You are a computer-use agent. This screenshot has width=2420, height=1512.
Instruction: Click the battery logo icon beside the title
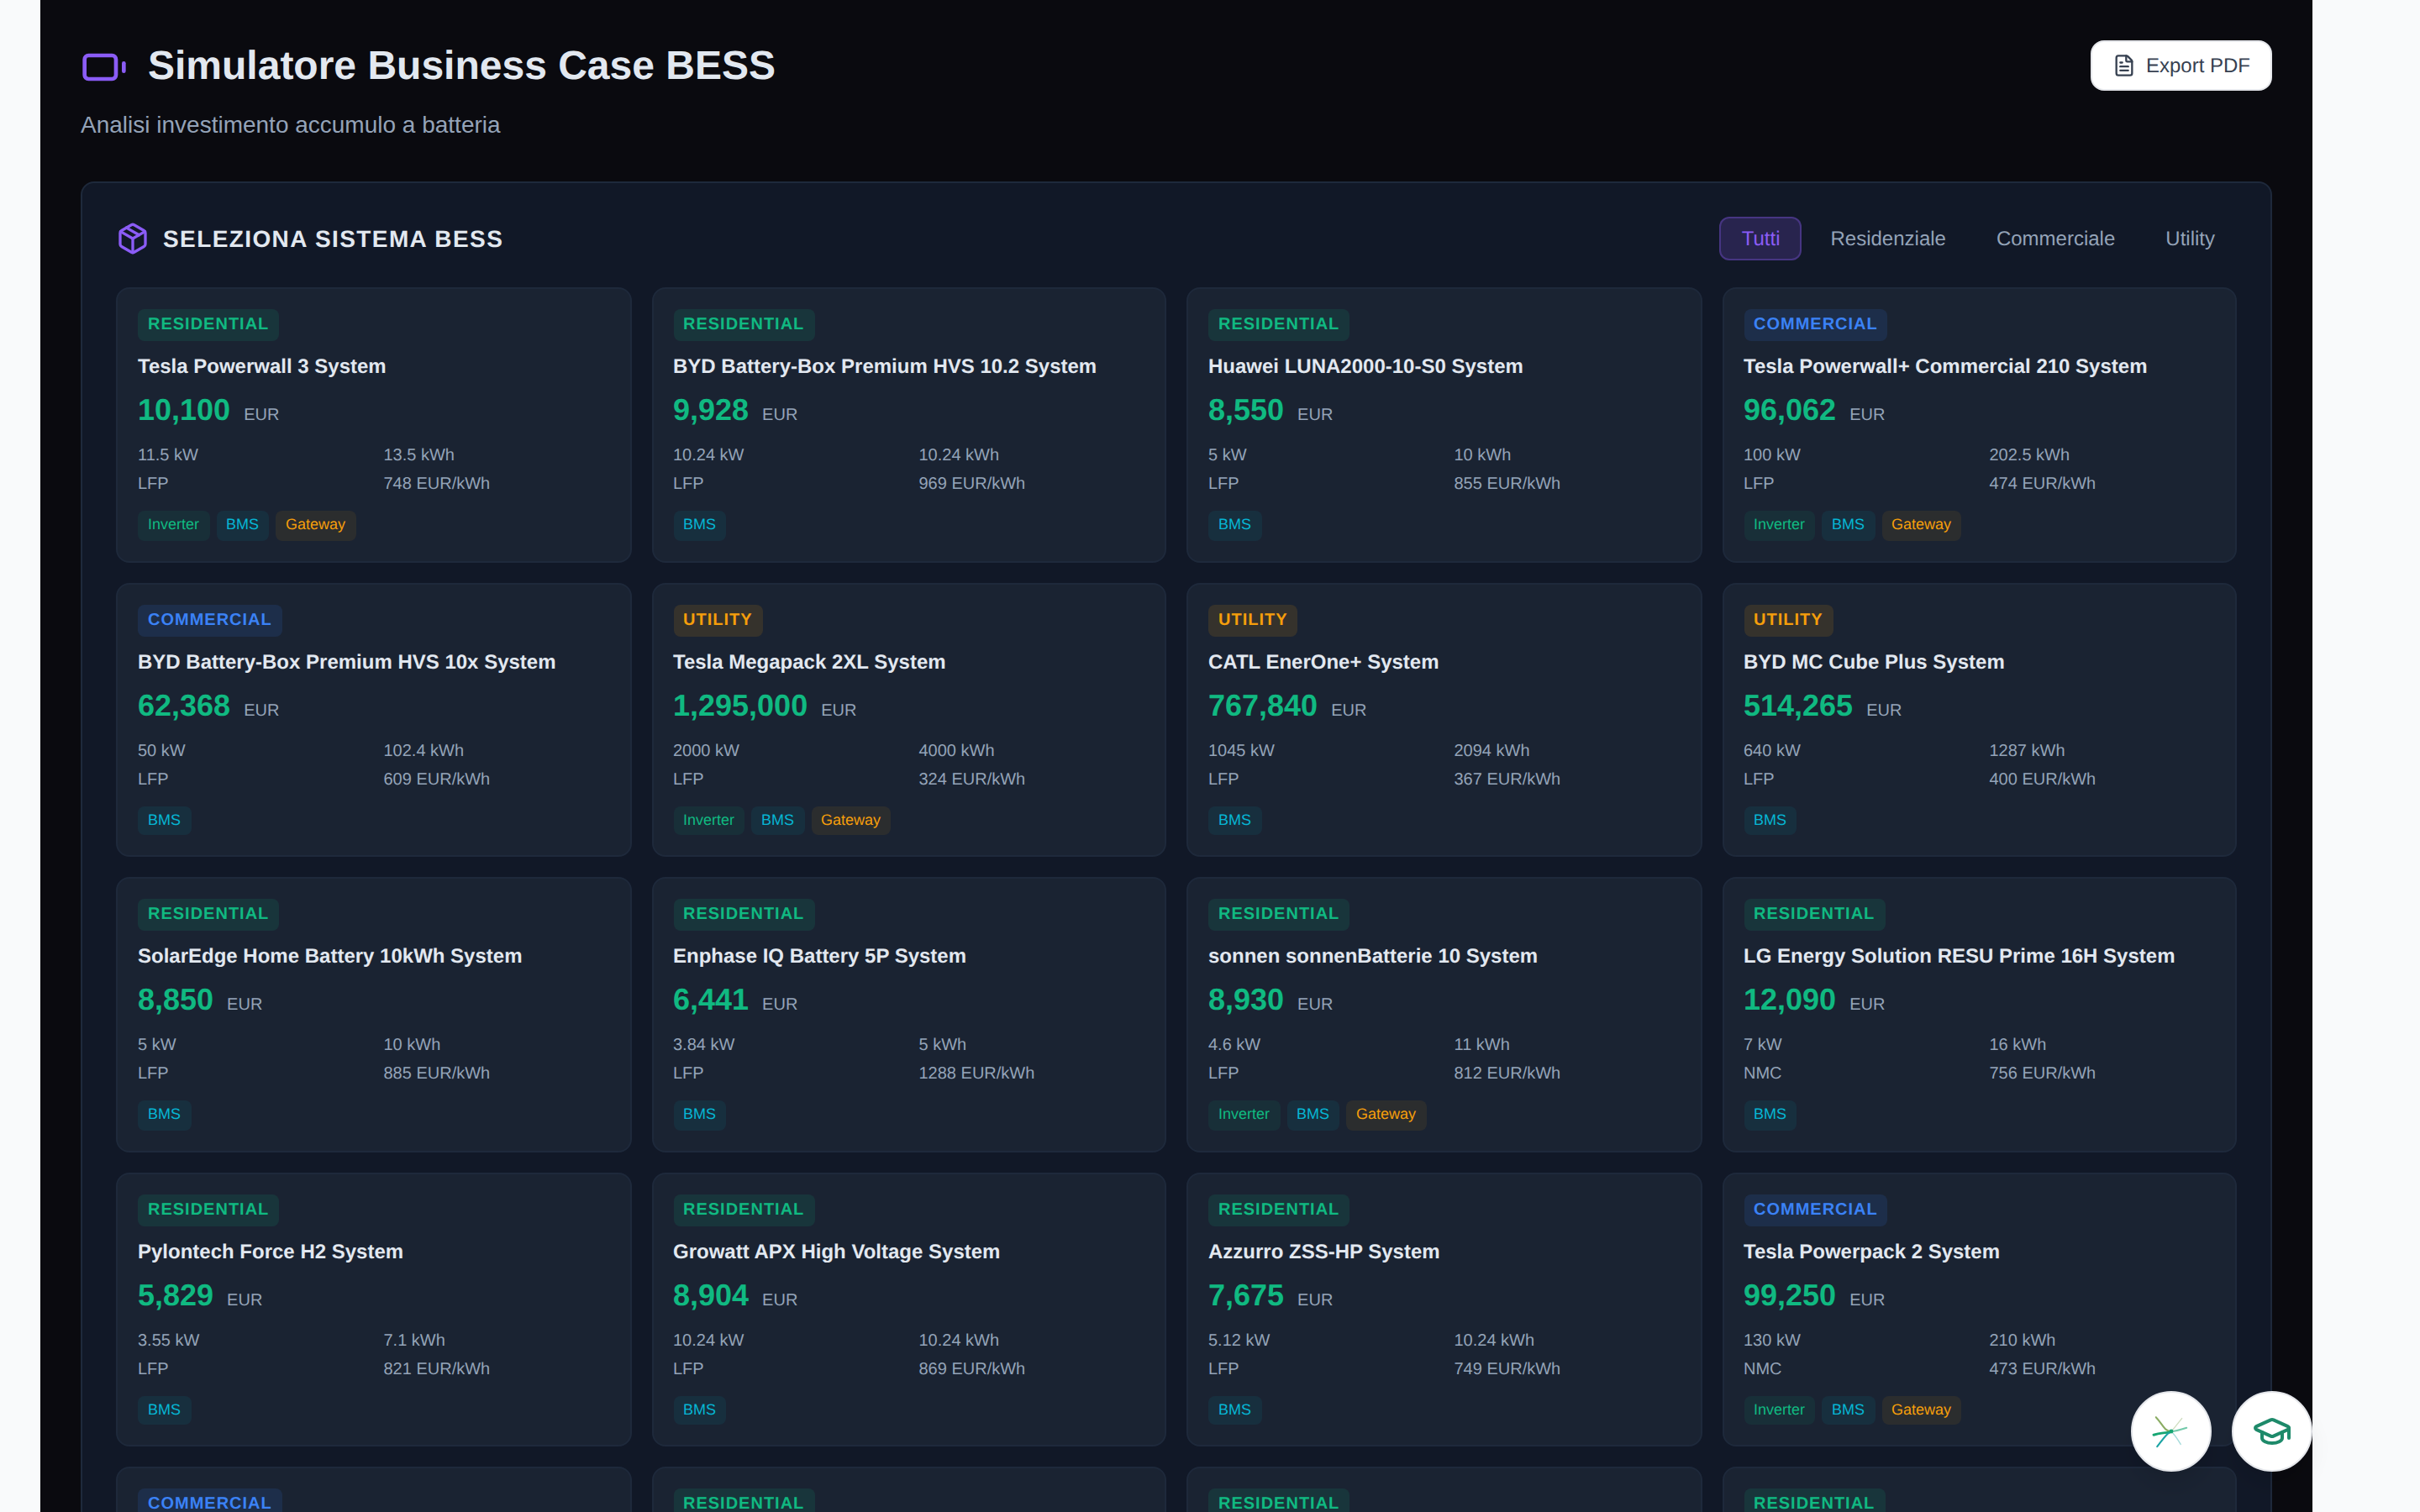point(103,66)
